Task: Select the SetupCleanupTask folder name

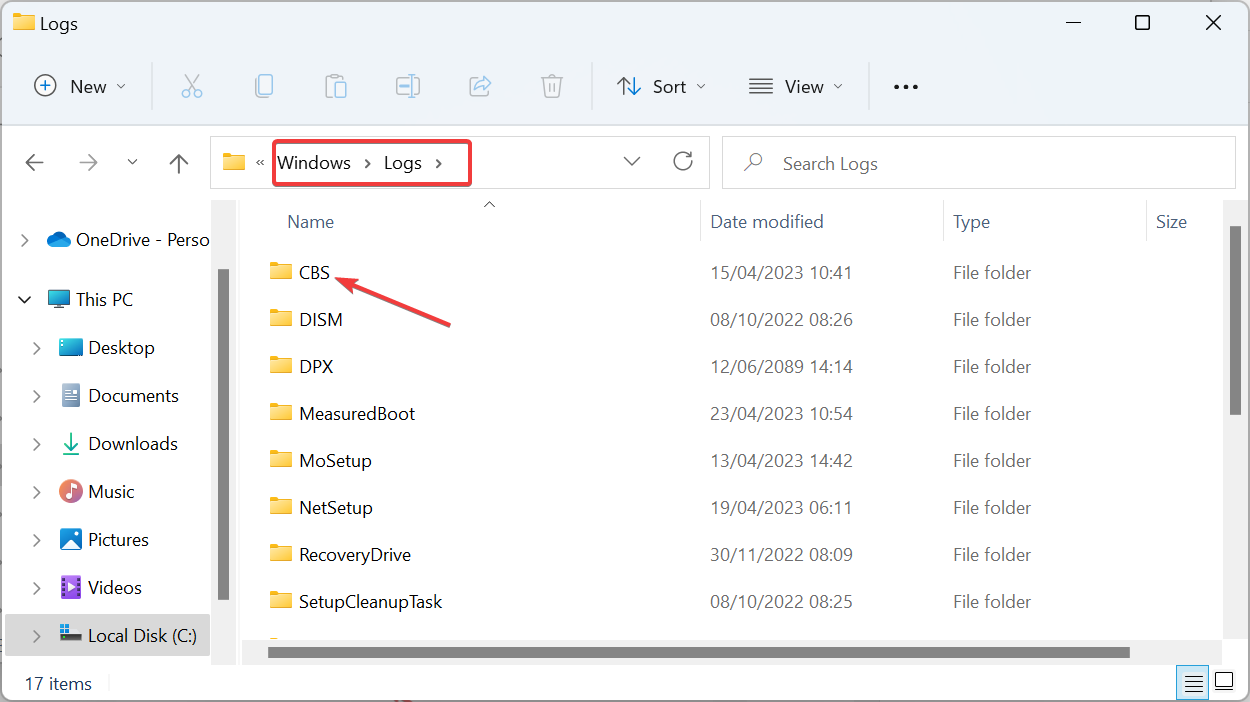Action: coord(370,601)
